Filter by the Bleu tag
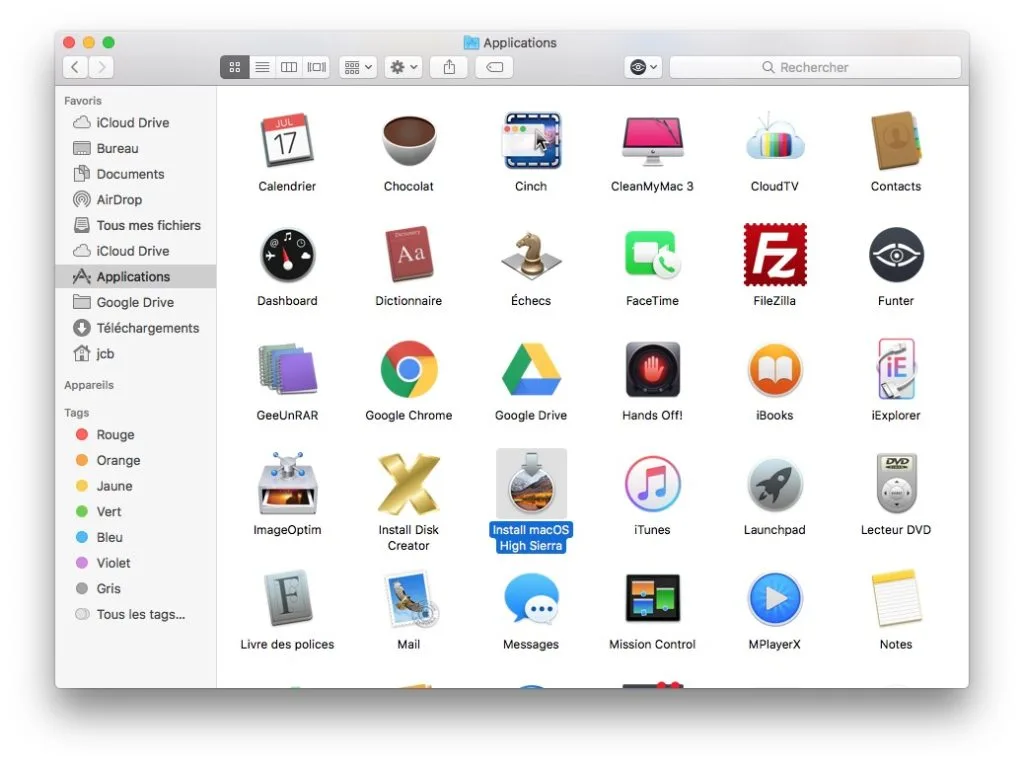Screen dimensions: 1024x767 tap(135, 537)
